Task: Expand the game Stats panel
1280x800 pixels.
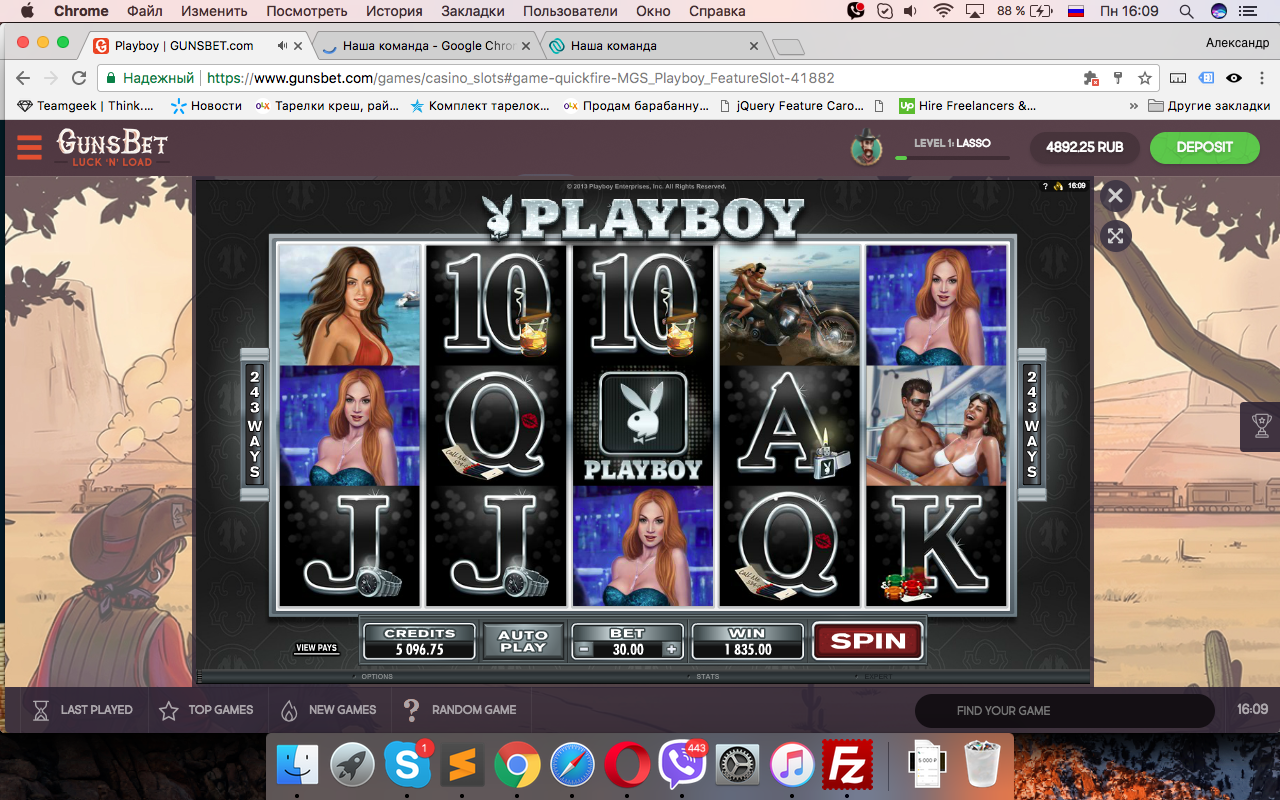Action: pos(707,677)
